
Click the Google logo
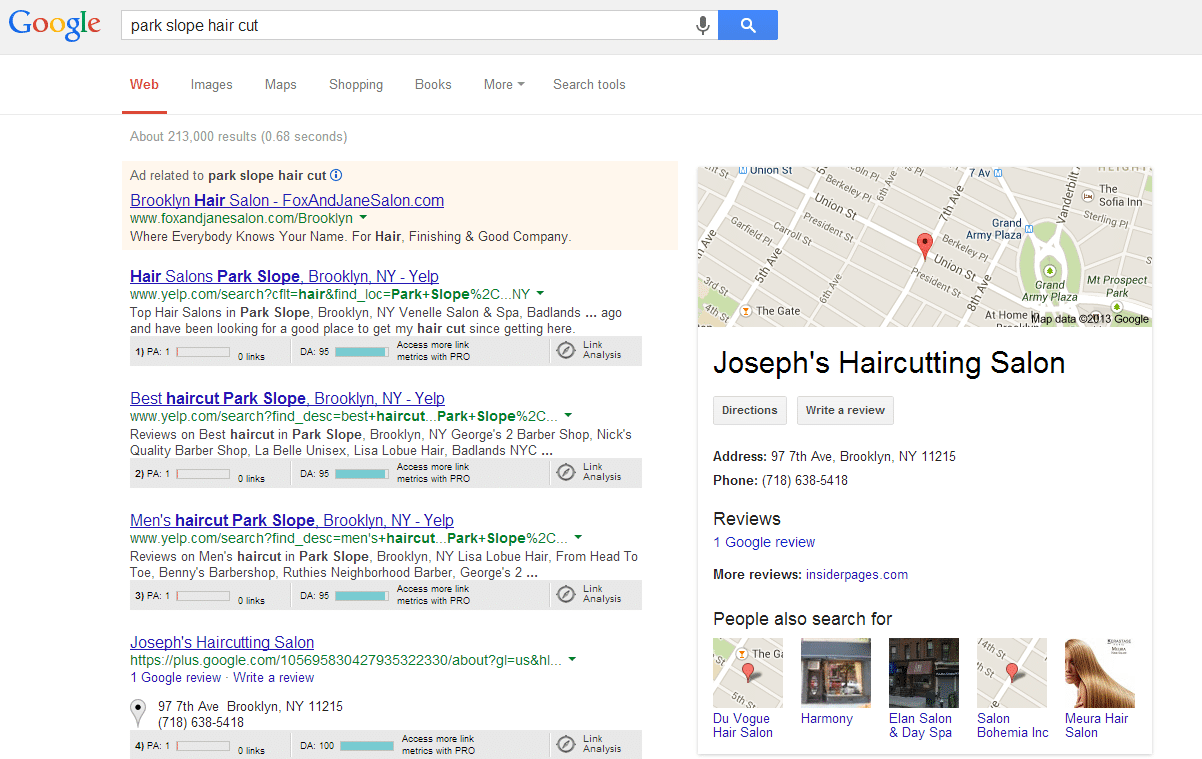coord(55,26)
